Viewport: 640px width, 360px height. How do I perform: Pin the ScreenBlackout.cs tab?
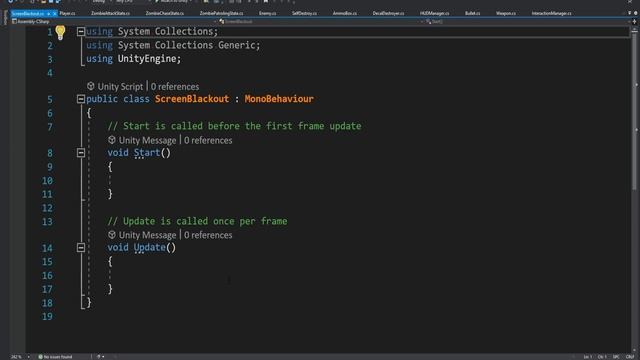coord(48,13)
